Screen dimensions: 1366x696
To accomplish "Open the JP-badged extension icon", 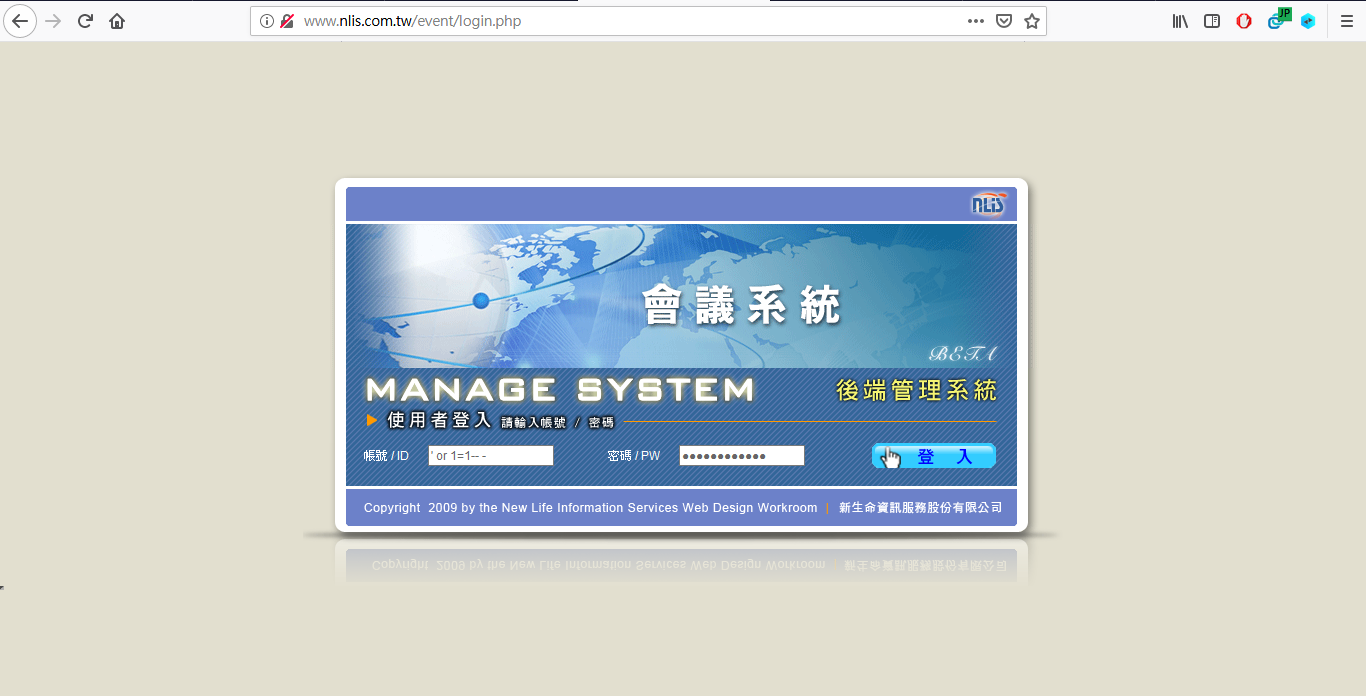I will (x=1277, y=20).
